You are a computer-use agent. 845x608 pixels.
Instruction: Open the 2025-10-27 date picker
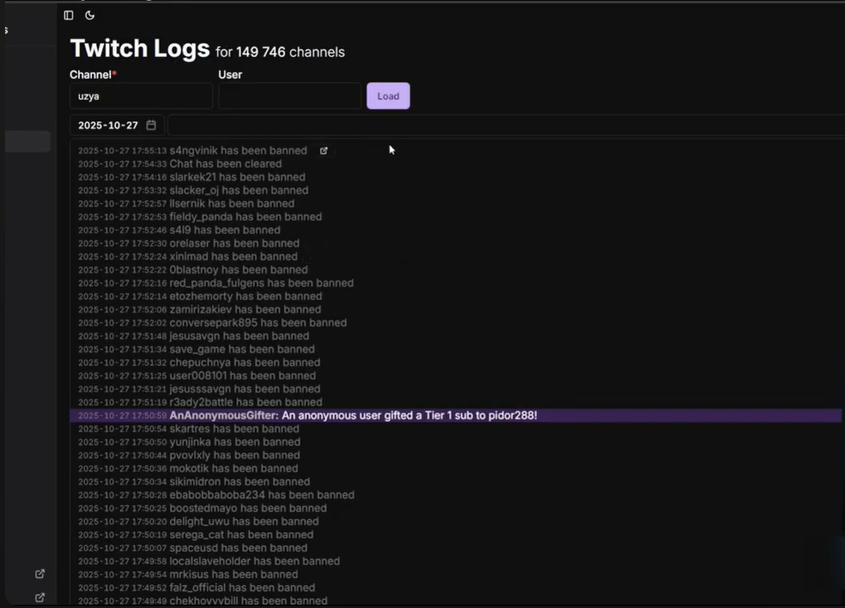coord(117,125)
